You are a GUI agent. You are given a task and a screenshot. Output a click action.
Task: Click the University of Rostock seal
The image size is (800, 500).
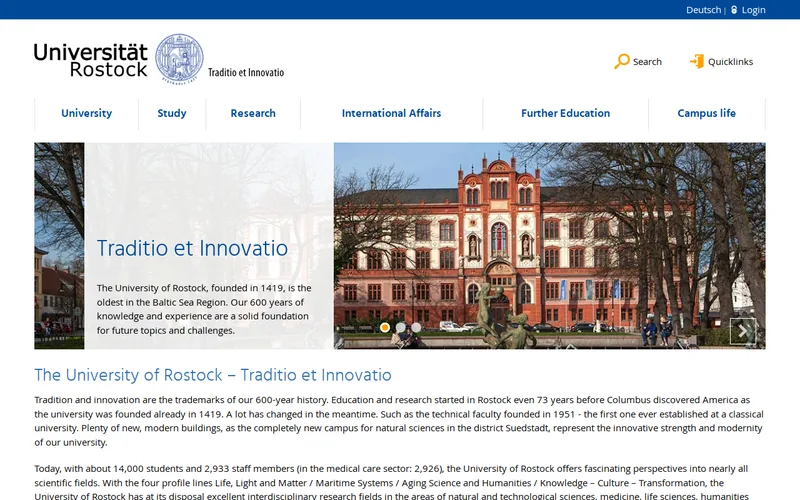point(179,59)
